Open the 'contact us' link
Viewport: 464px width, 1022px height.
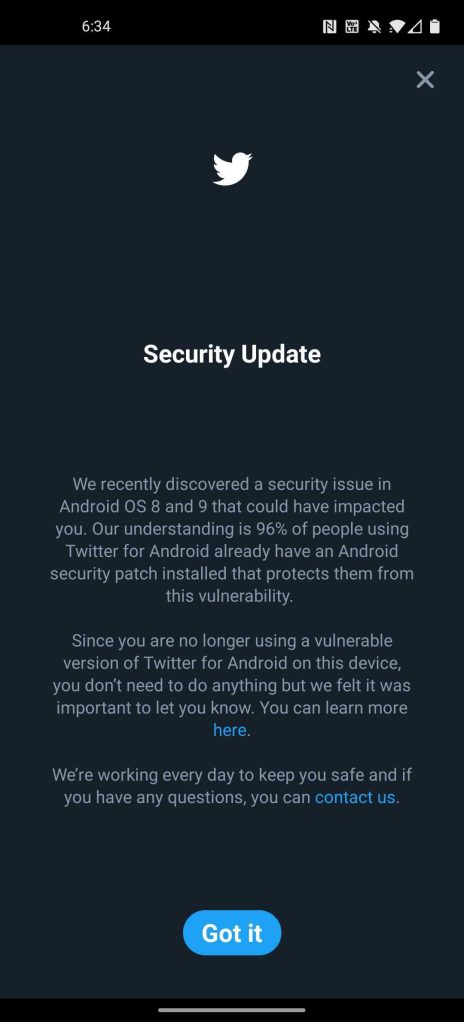[x=355, y=797]
